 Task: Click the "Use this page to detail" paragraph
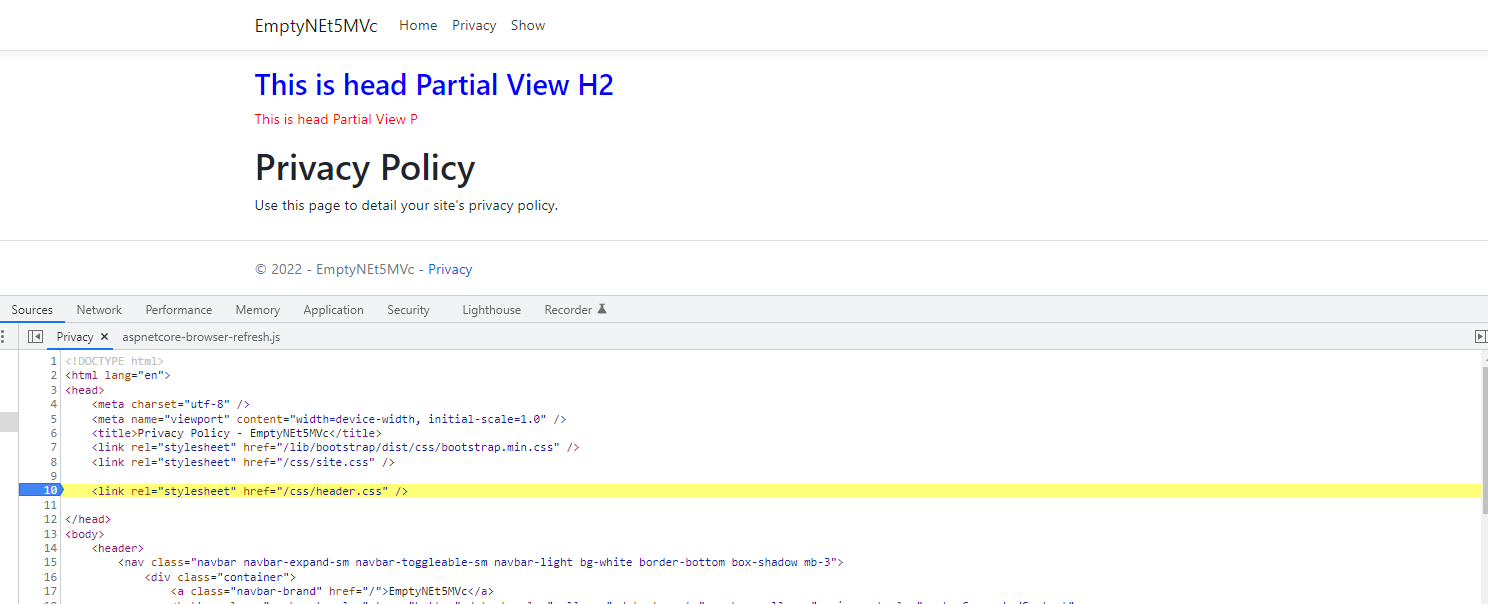click(406, 206)
